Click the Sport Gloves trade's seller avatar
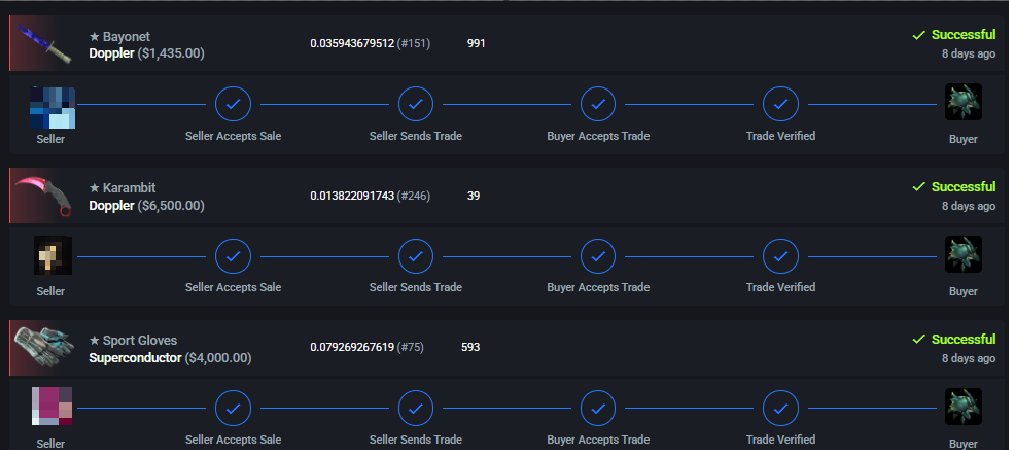Viewport: 1009px width, 450px height. (52, 407)
